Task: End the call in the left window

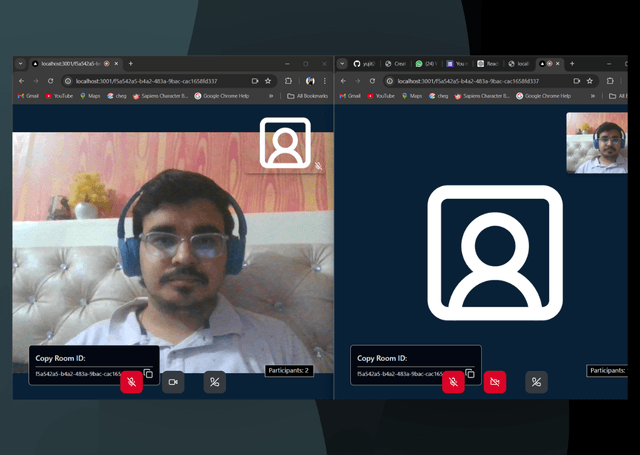Action: coord(215,382)
